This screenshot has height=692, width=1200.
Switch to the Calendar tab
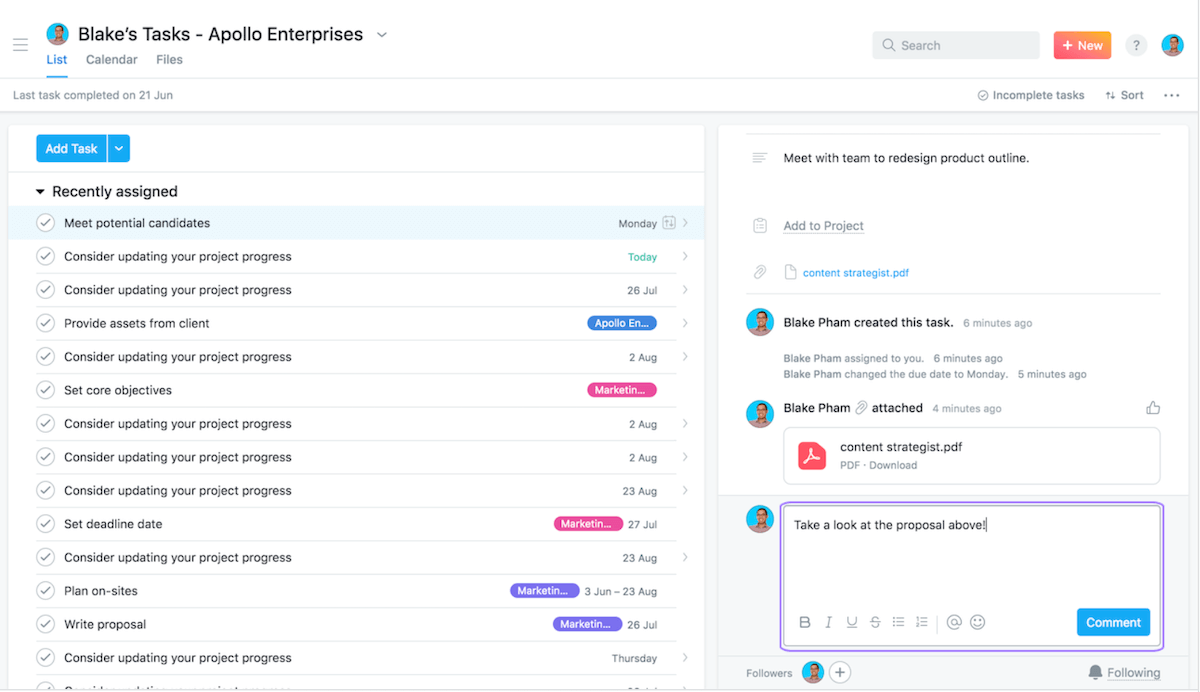pos(111,59)
